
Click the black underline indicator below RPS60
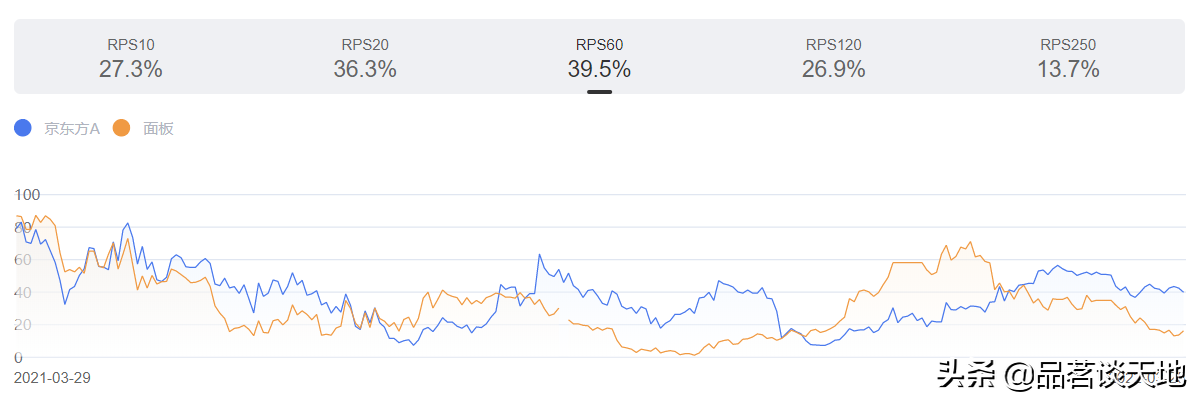coord(599,92)
